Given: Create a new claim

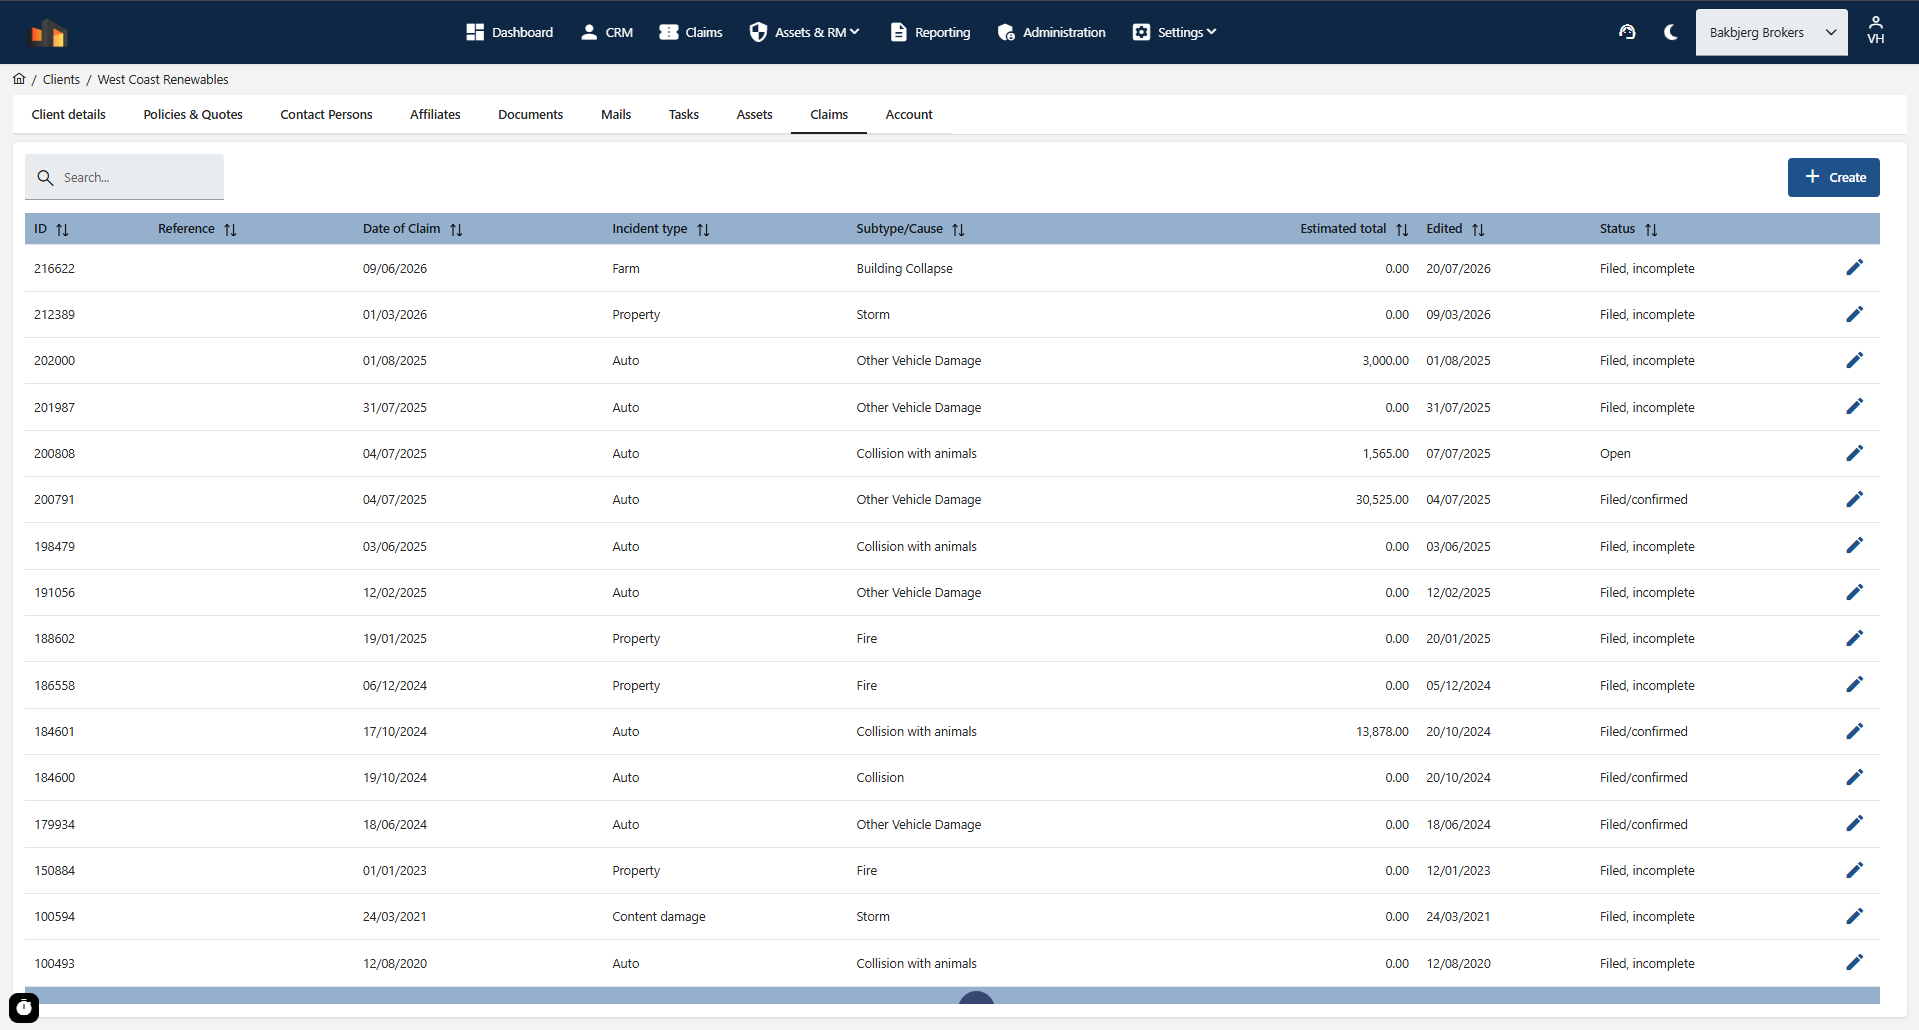Looking at the screenshot, I should (1833, 177).
